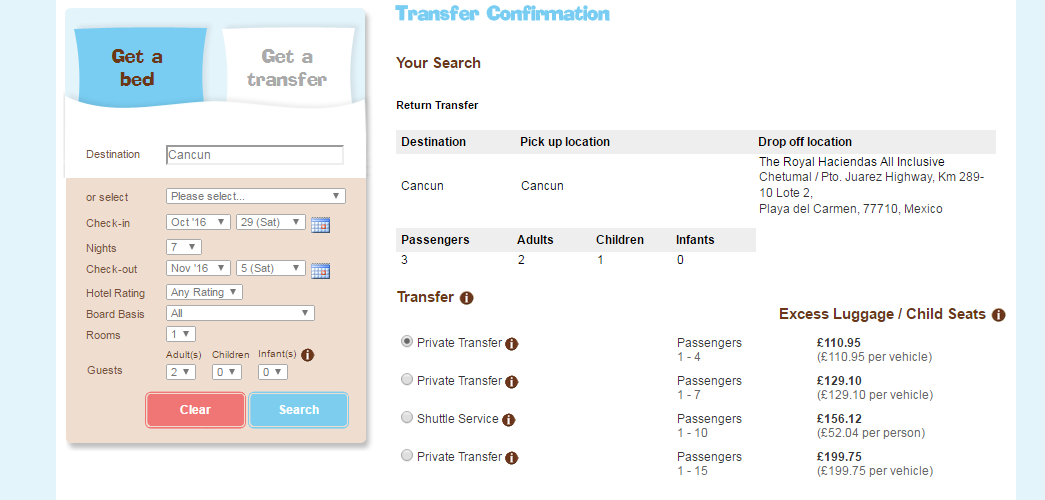Select the Private Transfer for 1 - 15 passengers

[x=407, y=456]
